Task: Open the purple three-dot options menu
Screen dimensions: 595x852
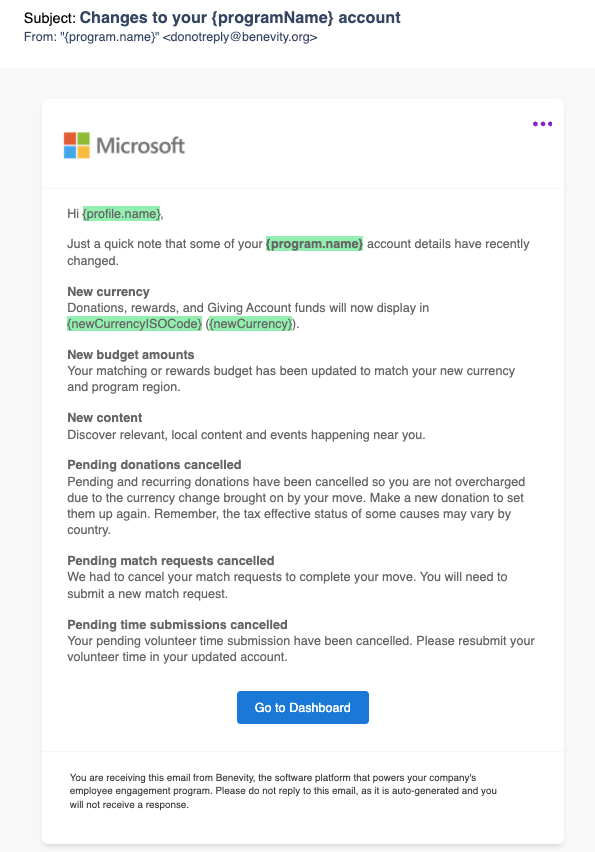Action: click(x=542, y=124)
